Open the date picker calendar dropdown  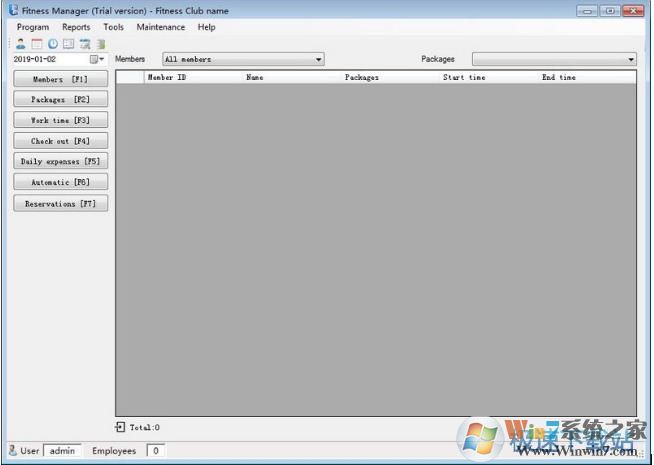(97, 59)
